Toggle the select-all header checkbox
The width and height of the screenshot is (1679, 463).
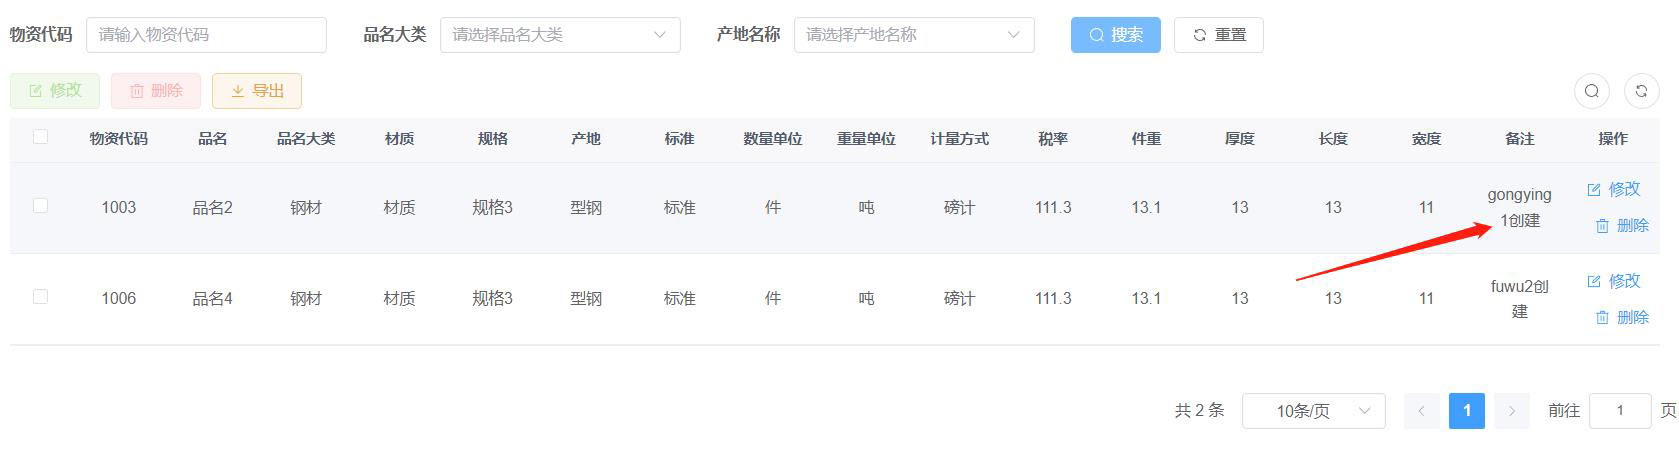tap(40, 137)
